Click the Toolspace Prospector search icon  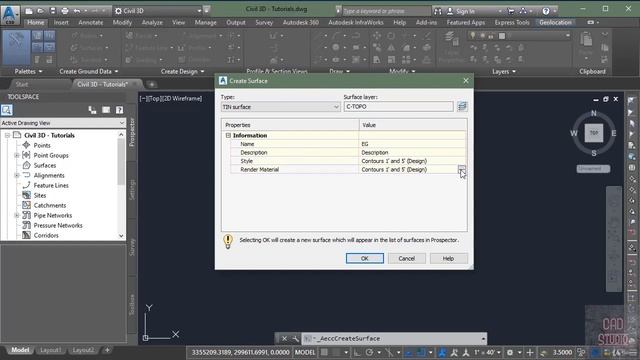(x=7, y=110)
